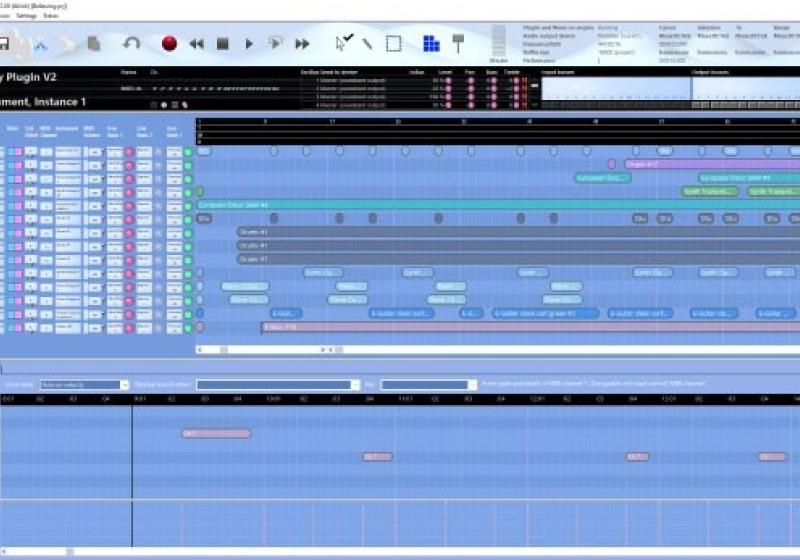Select the long teal 'European Disco Setal #4' clip
Screen dimensions: 800x560
(x=400, y=205)
